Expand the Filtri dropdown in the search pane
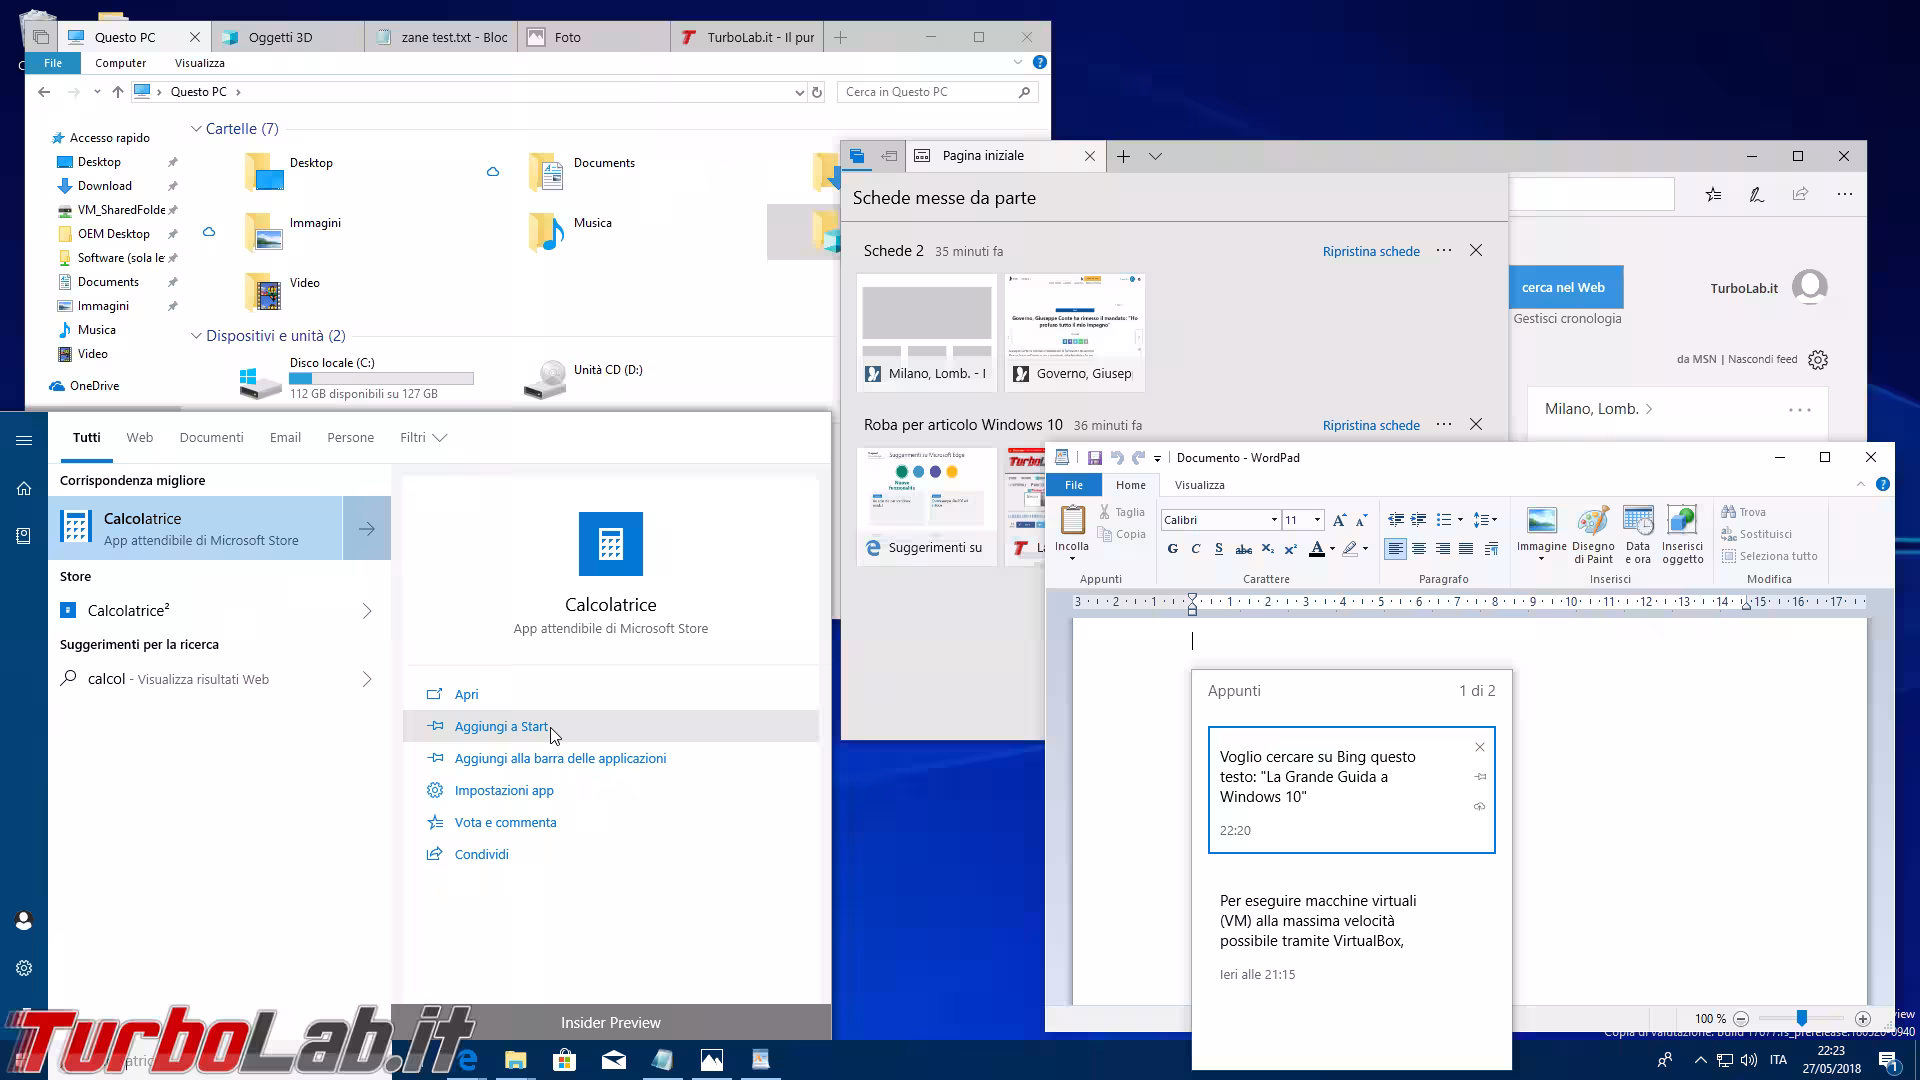This screenshot has width=1920, height=1080. (x=423, y=437)
